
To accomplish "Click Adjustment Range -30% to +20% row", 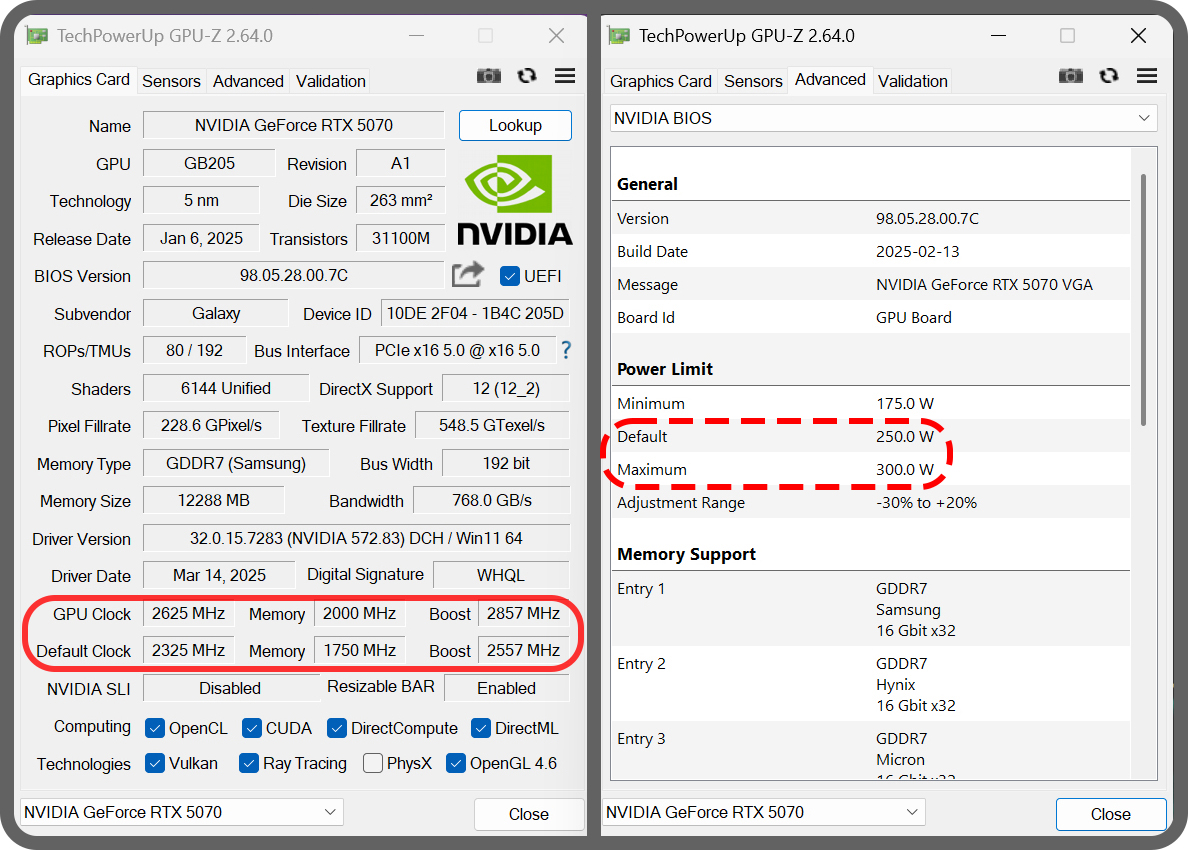I will (871, 502).
